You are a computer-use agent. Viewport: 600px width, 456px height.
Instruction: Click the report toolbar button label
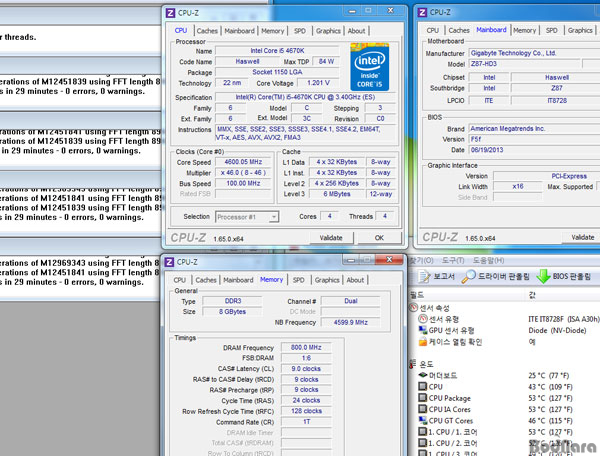pos(444,276)
